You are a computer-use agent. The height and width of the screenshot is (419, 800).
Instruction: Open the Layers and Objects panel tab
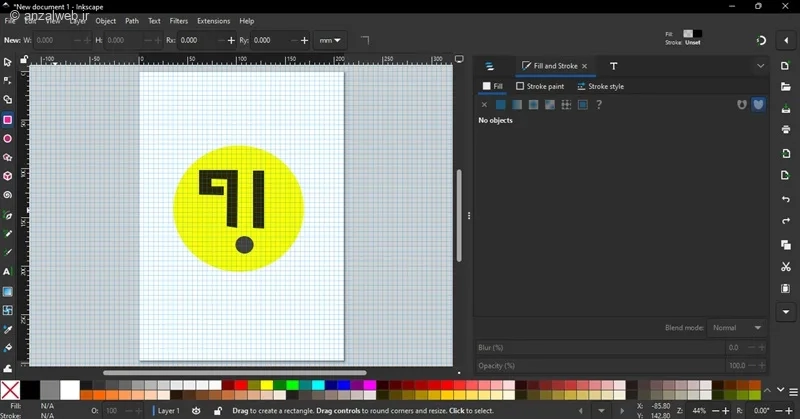(x=489, y=66)
